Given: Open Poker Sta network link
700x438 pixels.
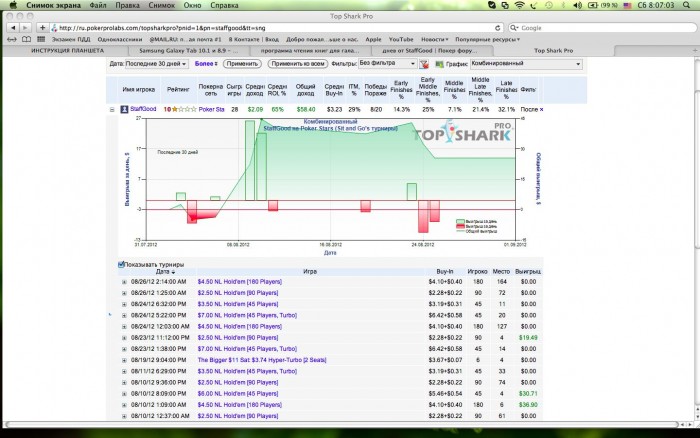Looking at the screenshot, I should coord(211,109).
